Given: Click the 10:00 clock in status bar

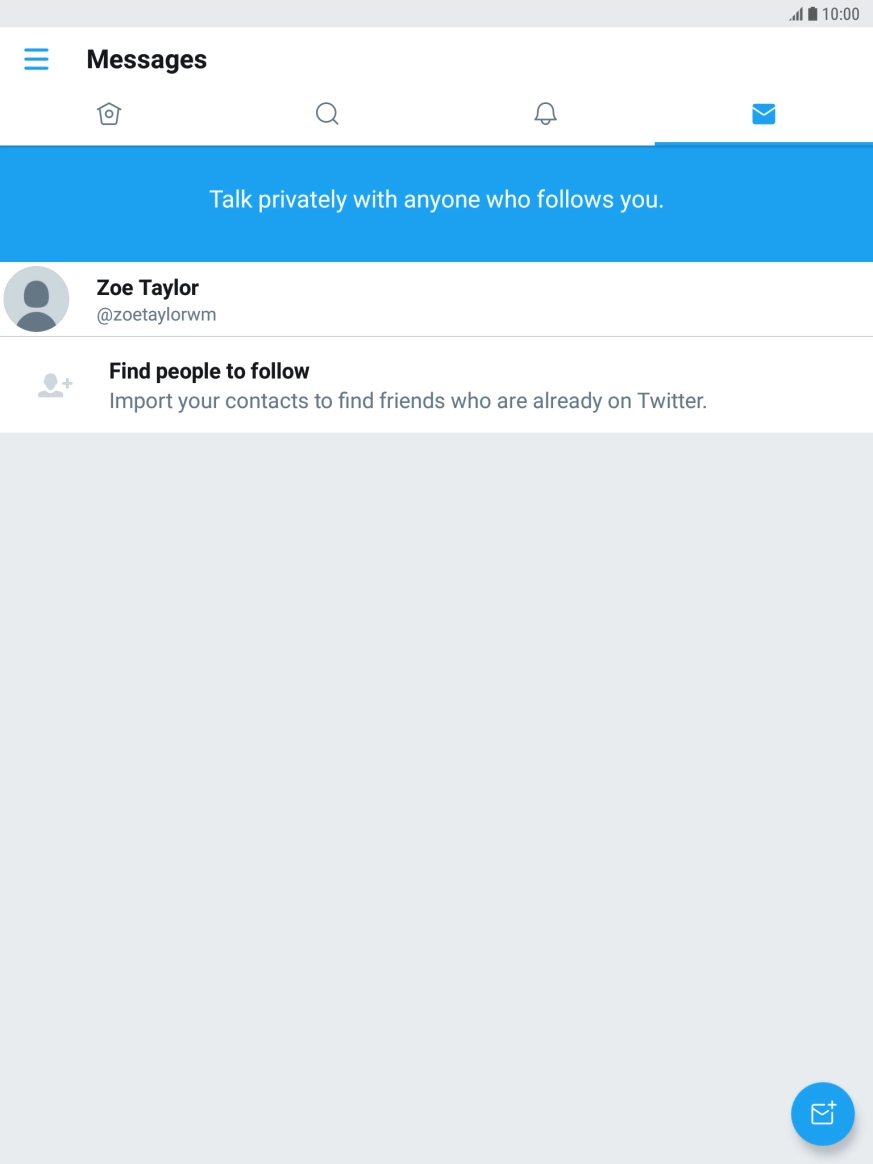Looking at the screenshot, I should click(840, 14).
